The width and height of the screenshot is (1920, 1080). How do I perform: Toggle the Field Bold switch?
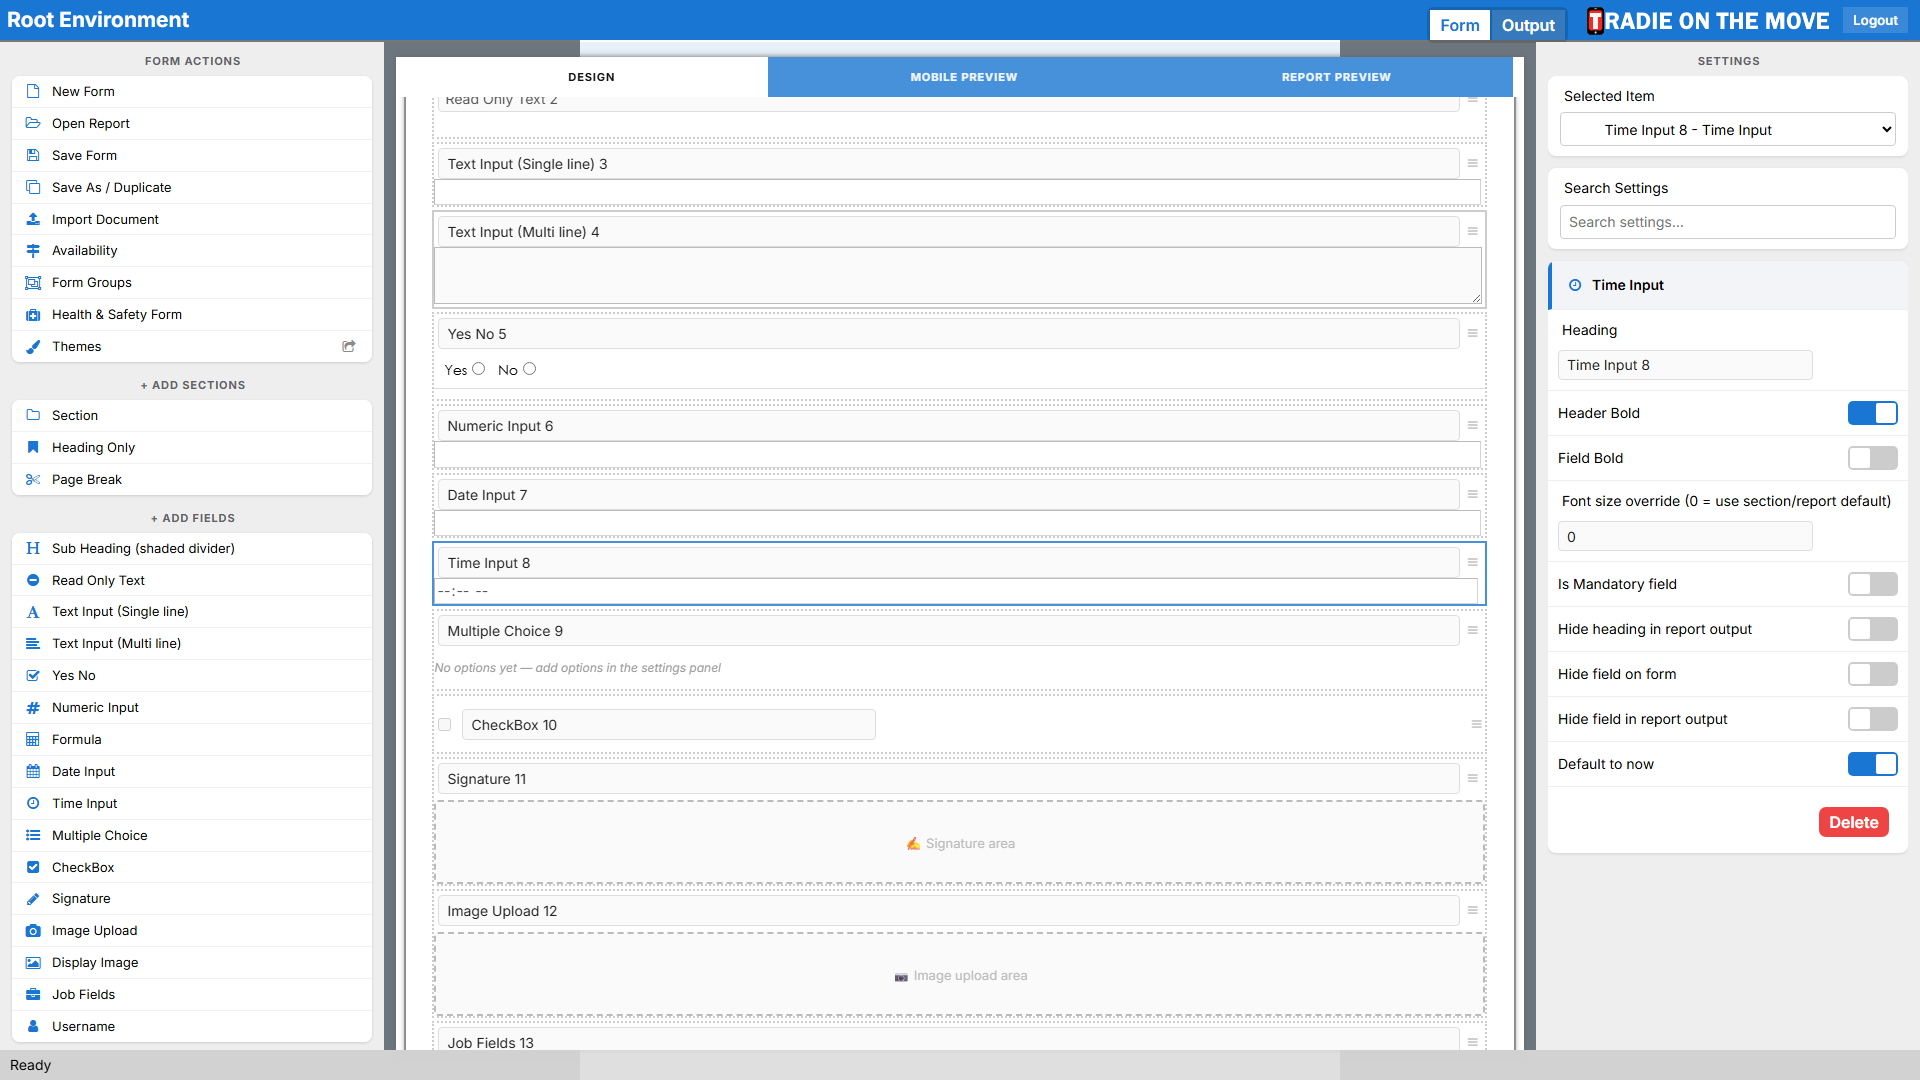1872,458
